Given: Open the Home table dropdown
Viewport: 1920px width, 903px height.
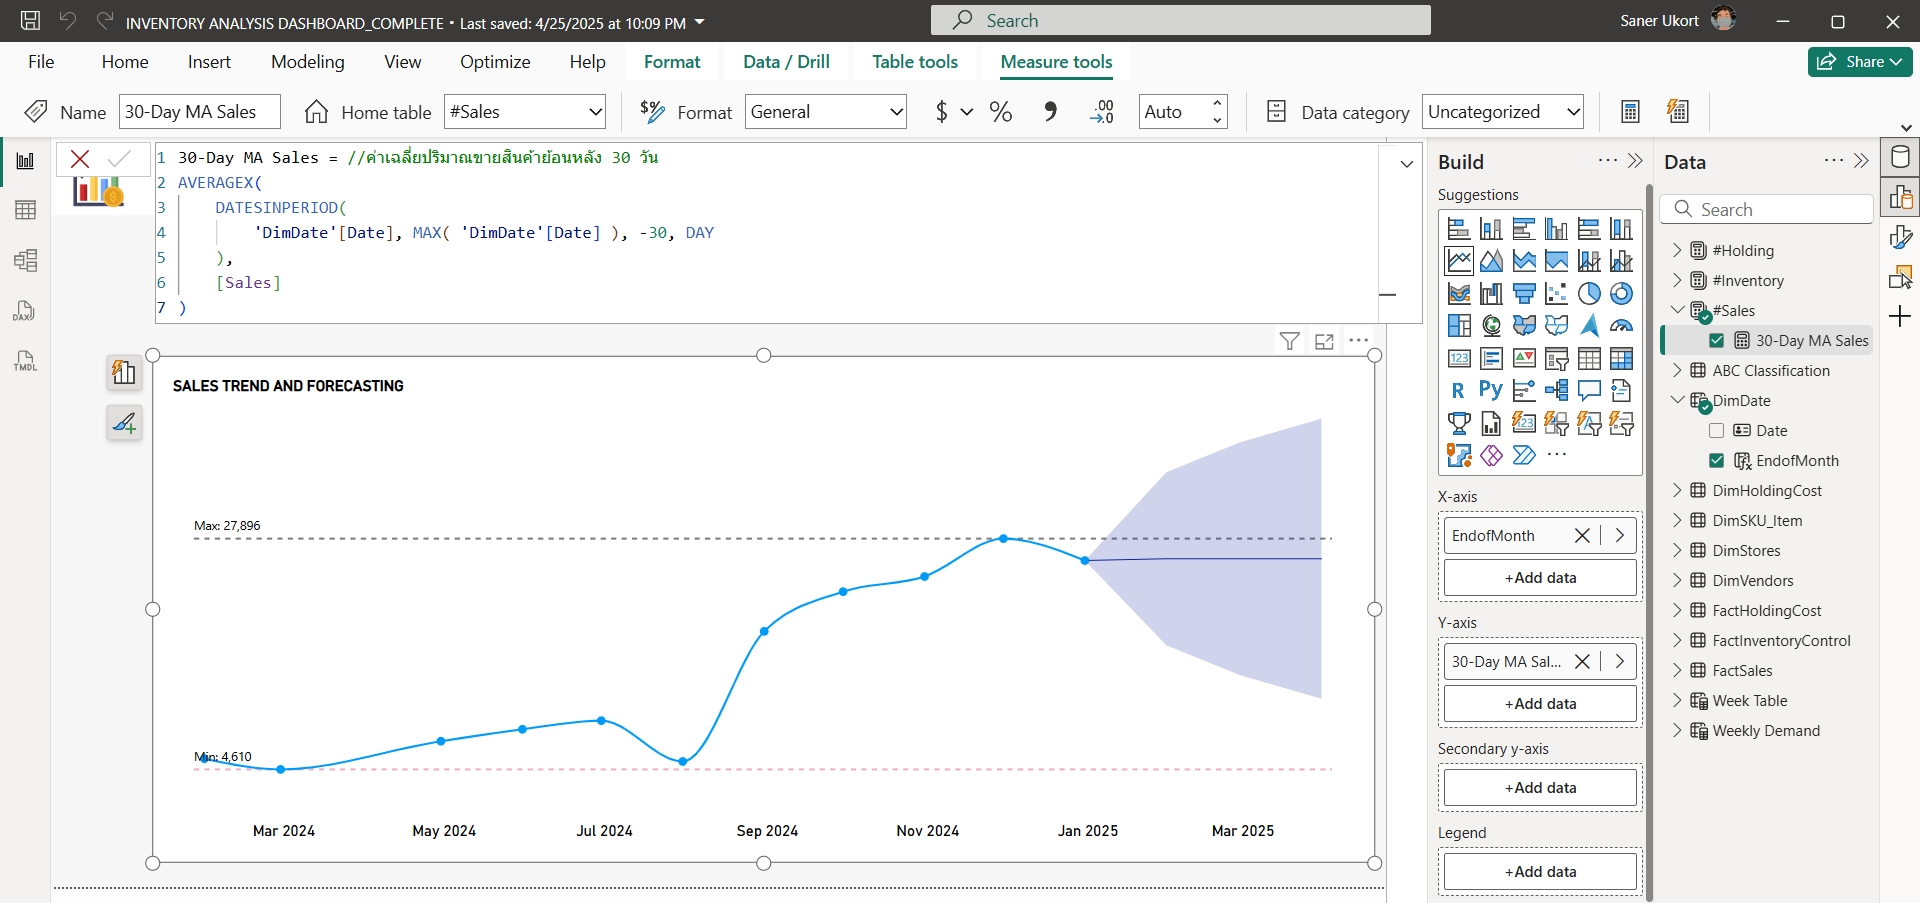Looking at the screenshot, I should [x=525, y=112].
